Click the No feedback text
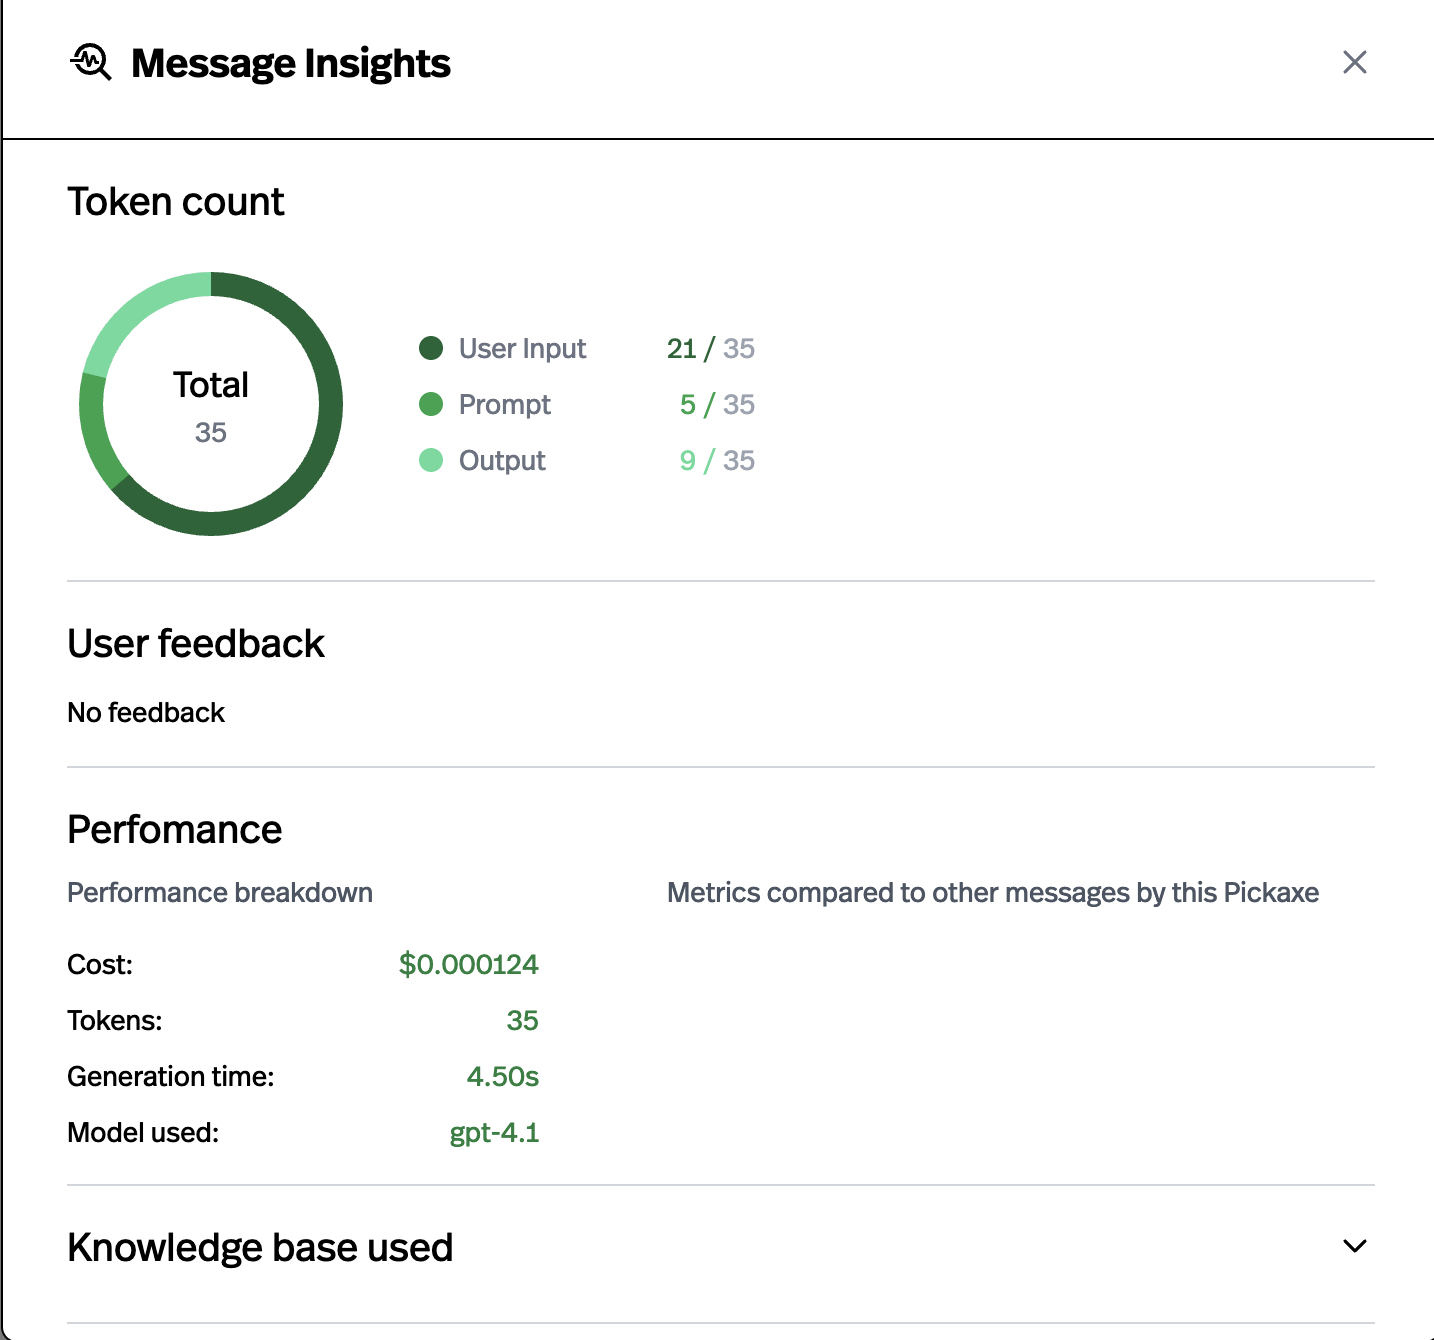This screenshot has height=1340, width=1434. coord(146,712)
